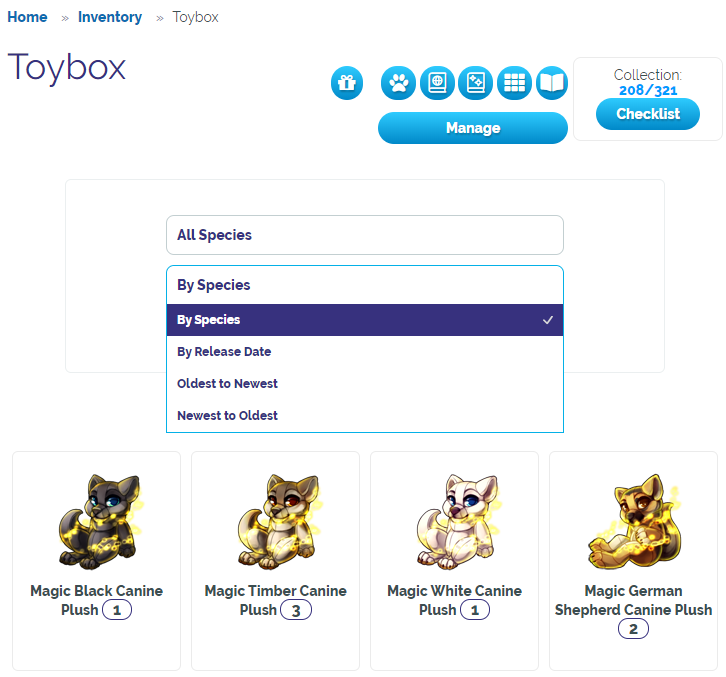The width and height of the screenshot is (726, 677).
Task: Click the paw print icon
Action: click(x=398, y=83)
